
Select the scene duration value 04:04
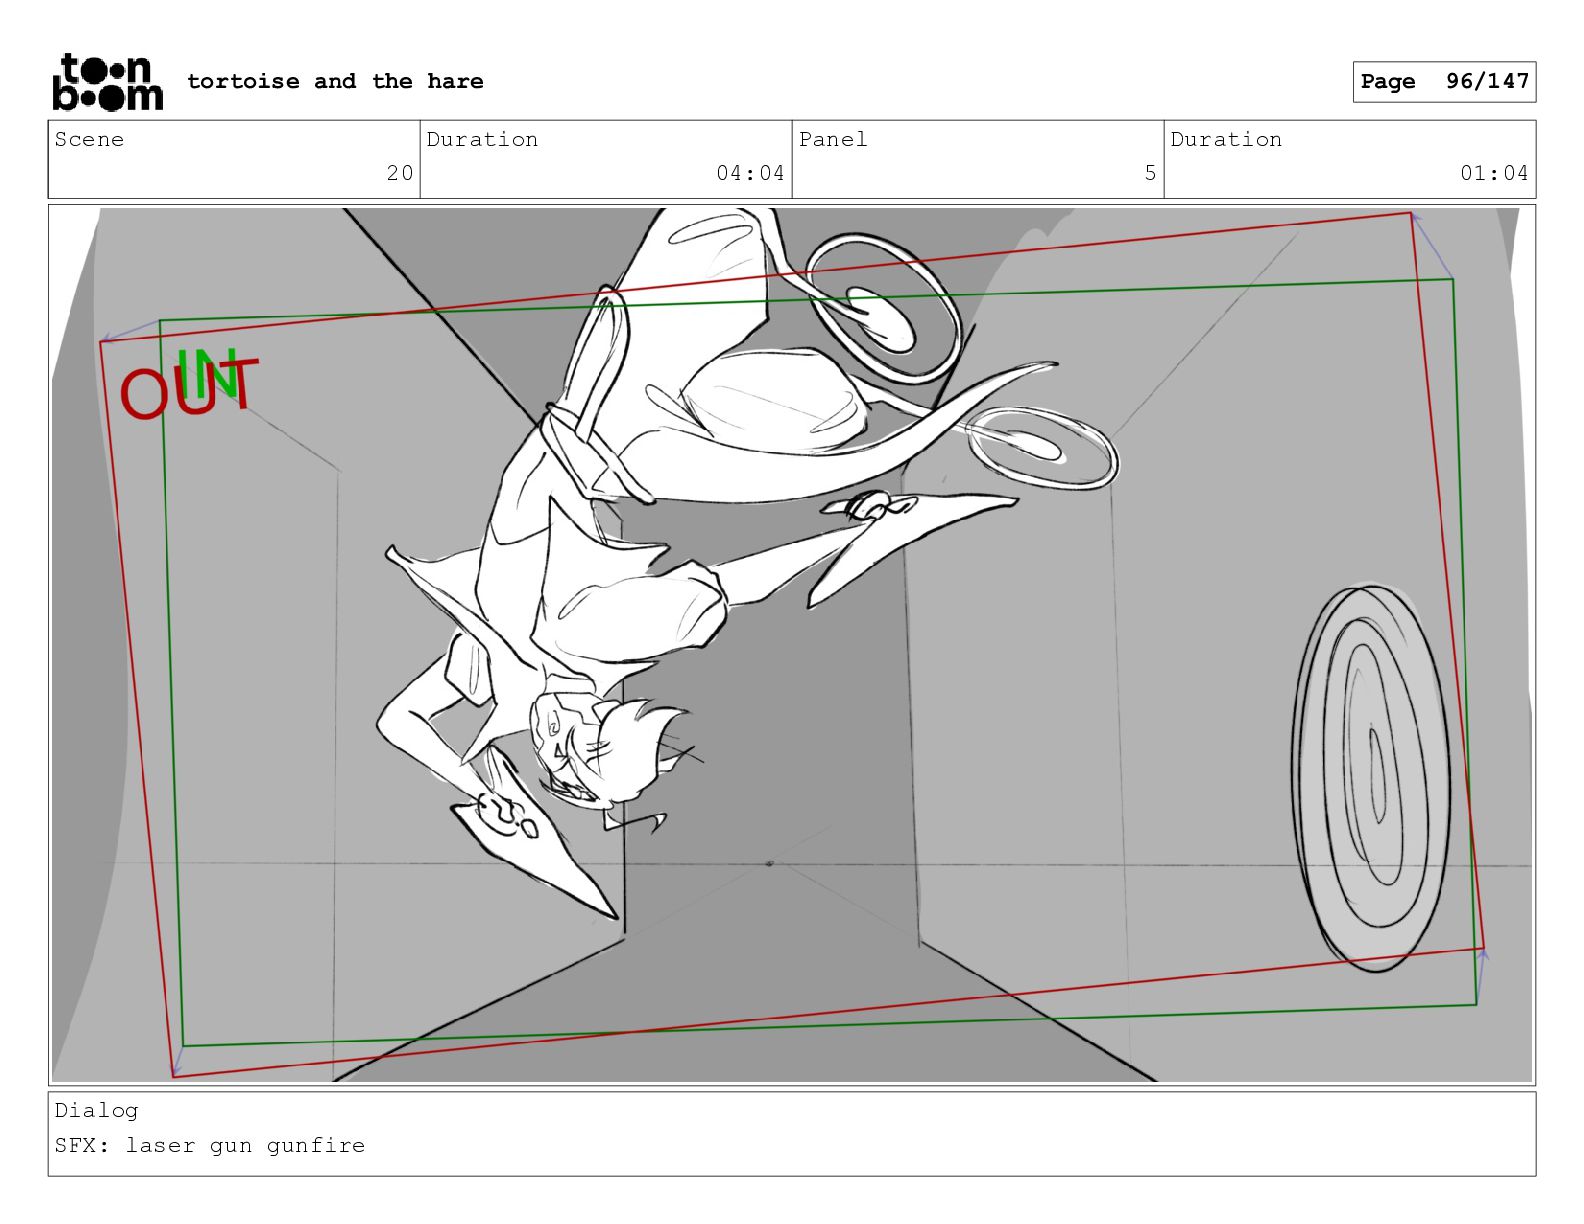tap(750, 173)
